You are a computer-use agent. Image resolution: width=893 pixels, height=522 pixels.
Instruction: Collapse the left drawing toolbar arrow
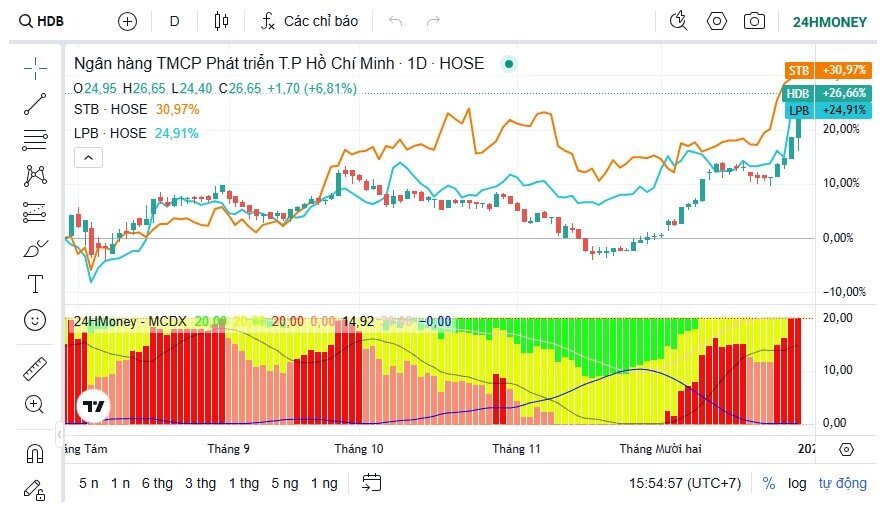59,435
